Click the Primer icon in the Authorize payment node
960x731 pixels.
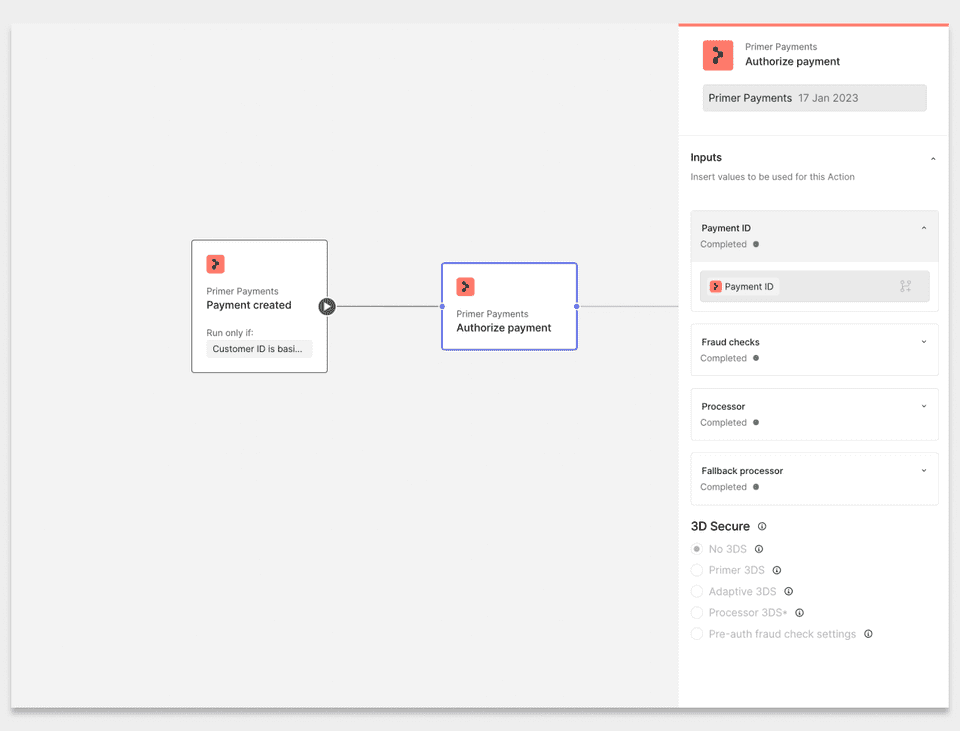tap(465, 287)
